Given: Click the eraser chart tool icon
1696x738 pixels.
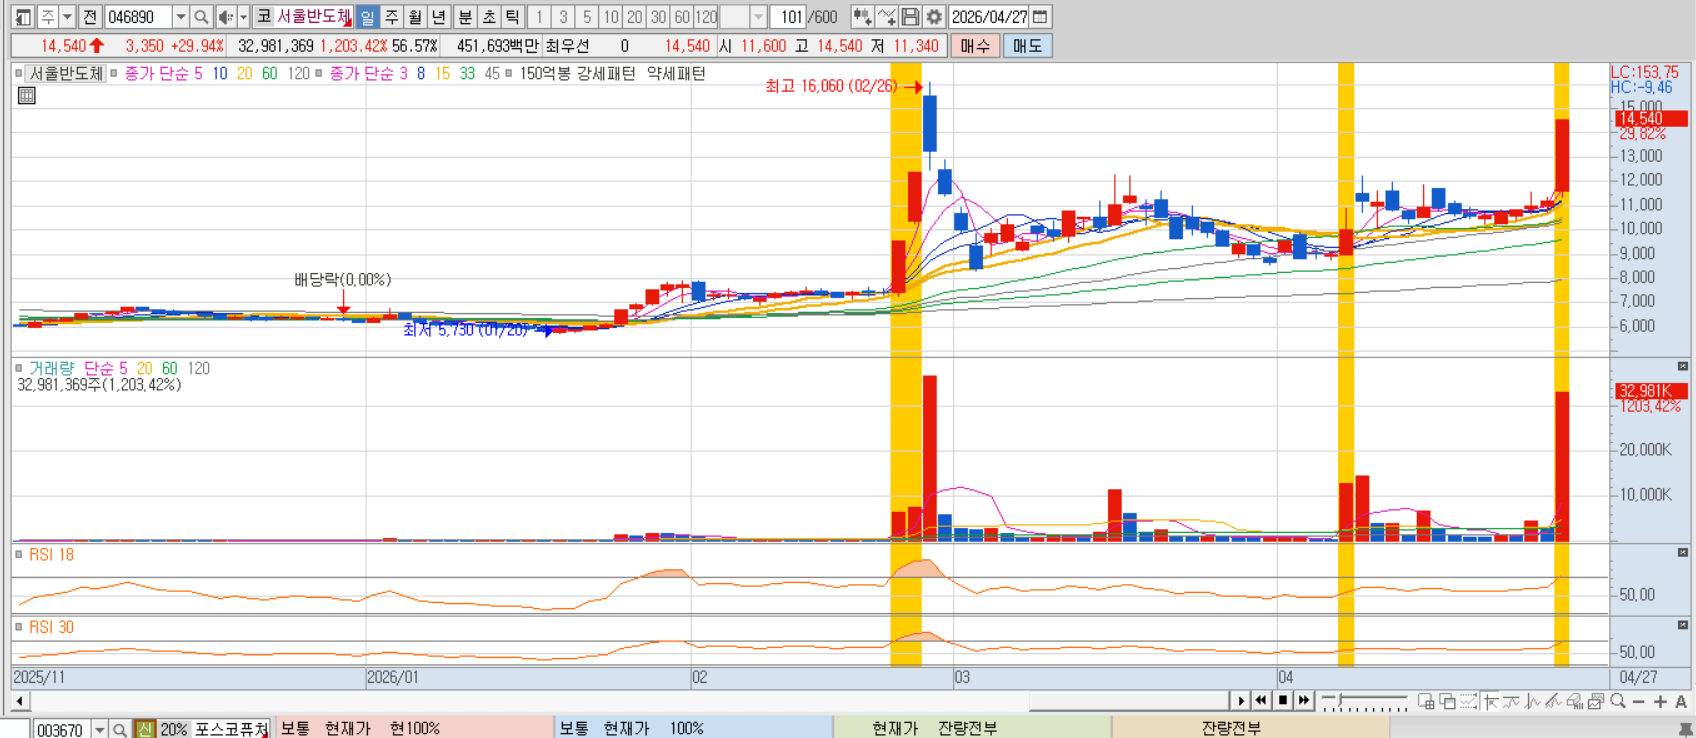Looking at the screenshot, I should [1575, 701].
